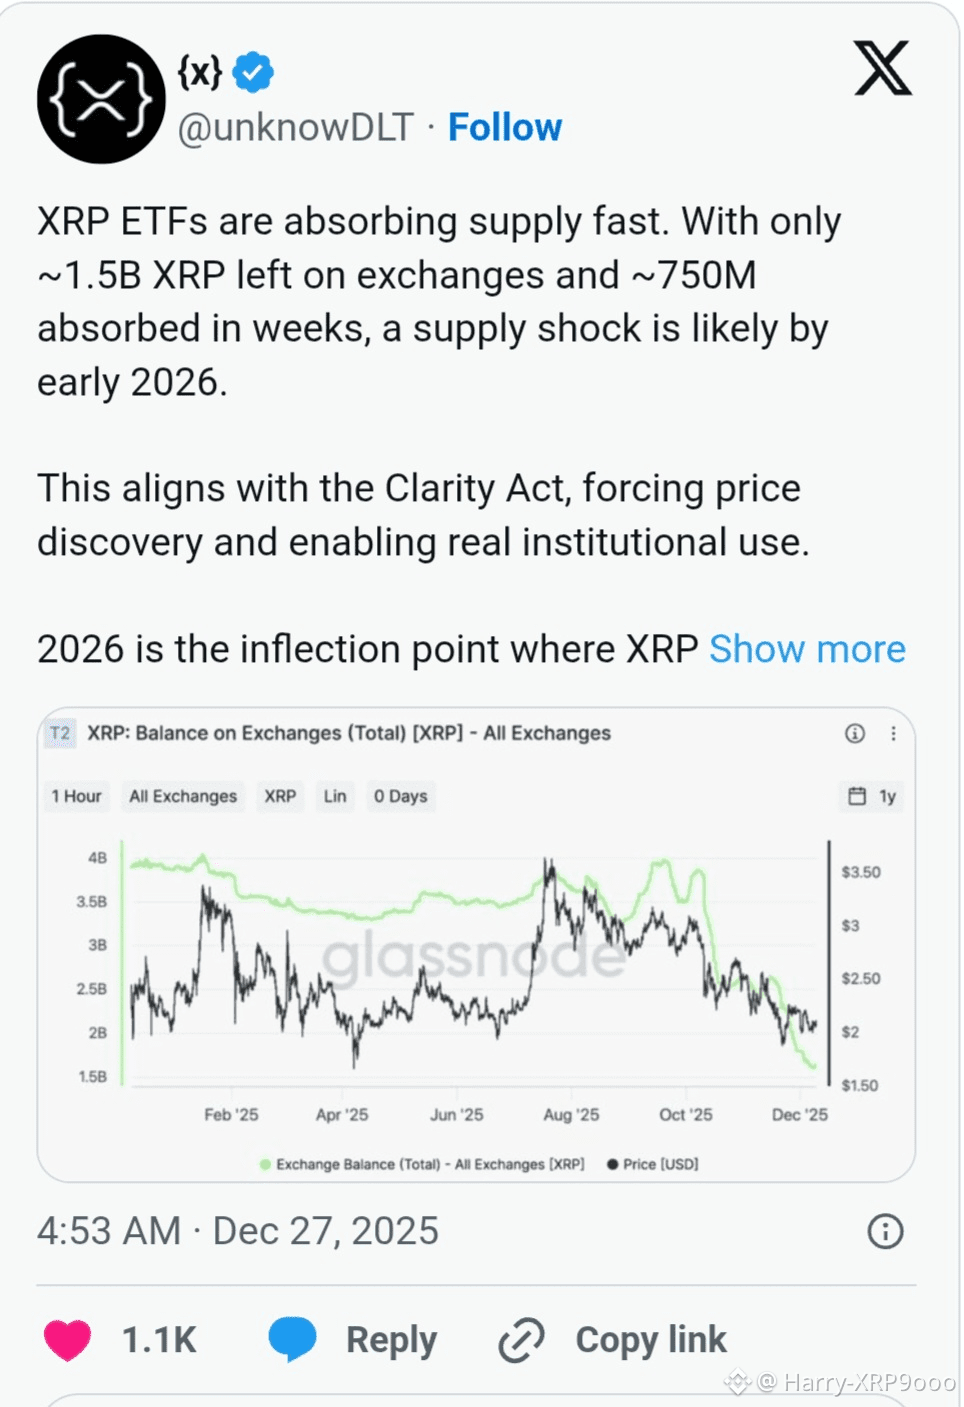This screenshot has width=964, height=1407.
Task: Toggle the Exchange Balance legend series
Action: 422,1164
